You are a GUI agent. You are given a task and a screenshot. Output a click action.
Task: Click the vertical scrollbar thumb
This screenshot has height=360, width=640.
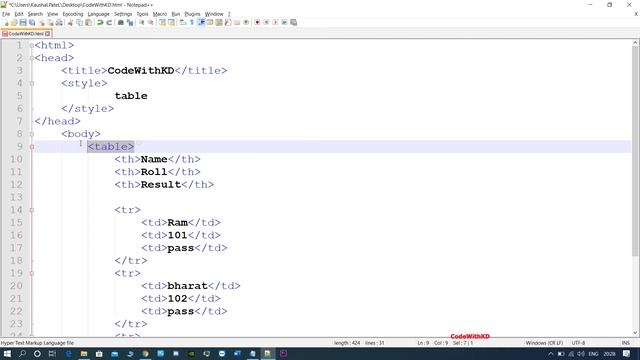(635, 151)
